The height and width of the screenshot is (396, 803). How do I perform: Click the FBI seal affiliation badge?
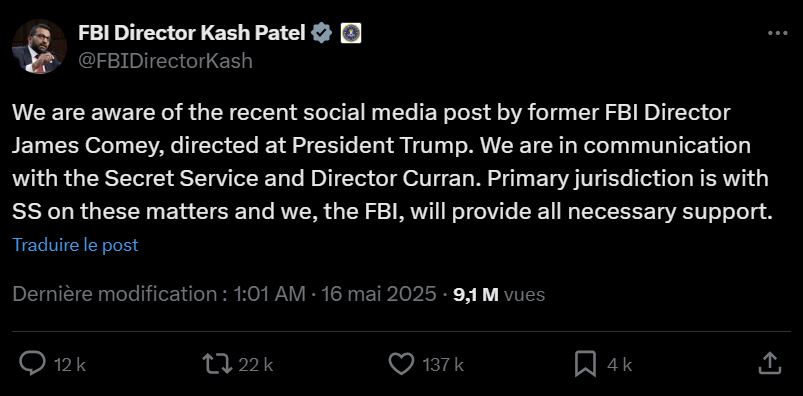click(x=351, y=33)
